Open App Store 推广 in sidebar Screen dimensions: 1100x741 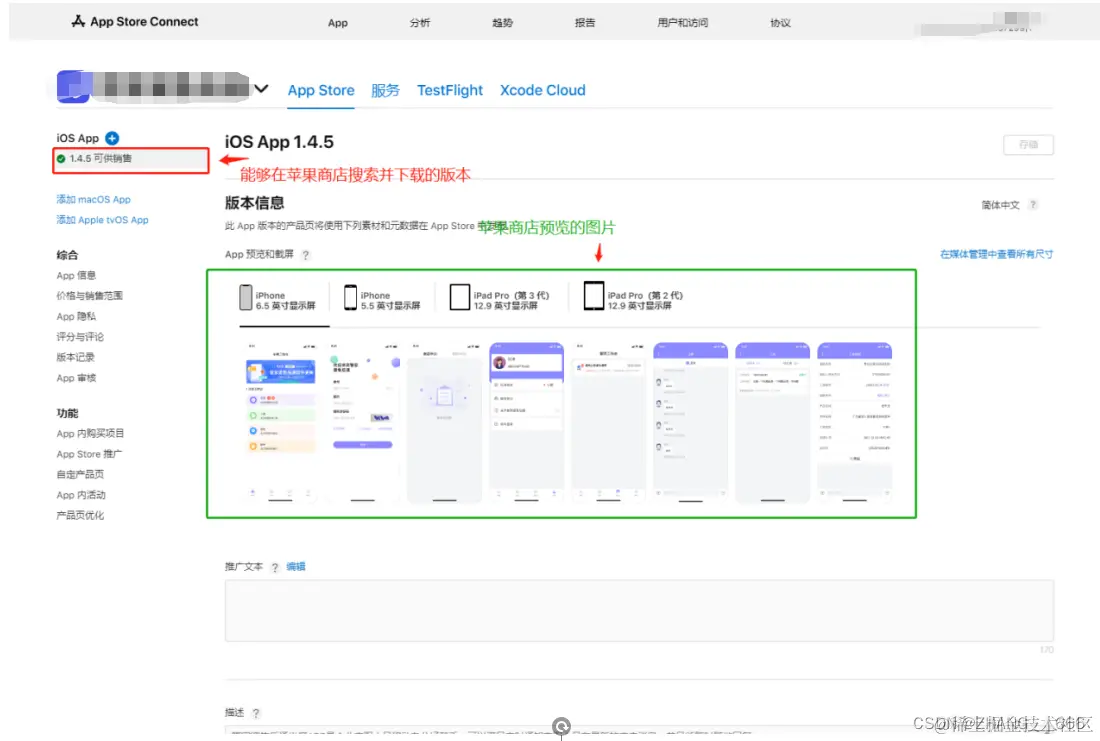89,454
